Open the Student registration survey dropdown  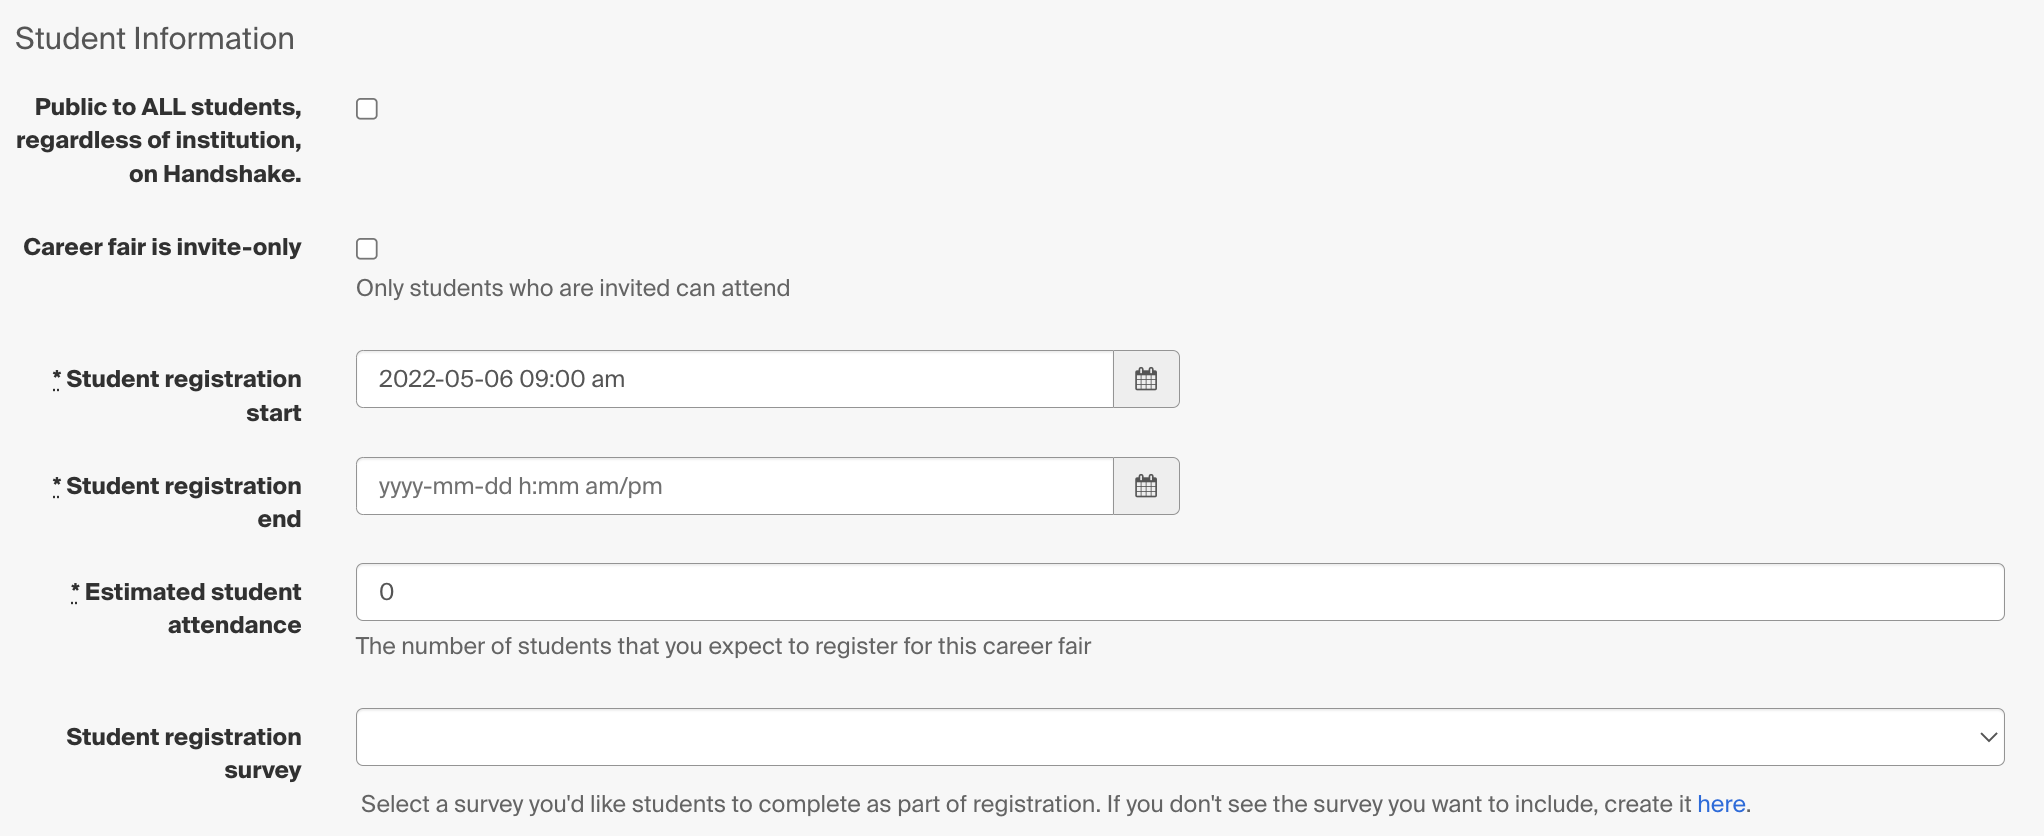click(1180, 736)
